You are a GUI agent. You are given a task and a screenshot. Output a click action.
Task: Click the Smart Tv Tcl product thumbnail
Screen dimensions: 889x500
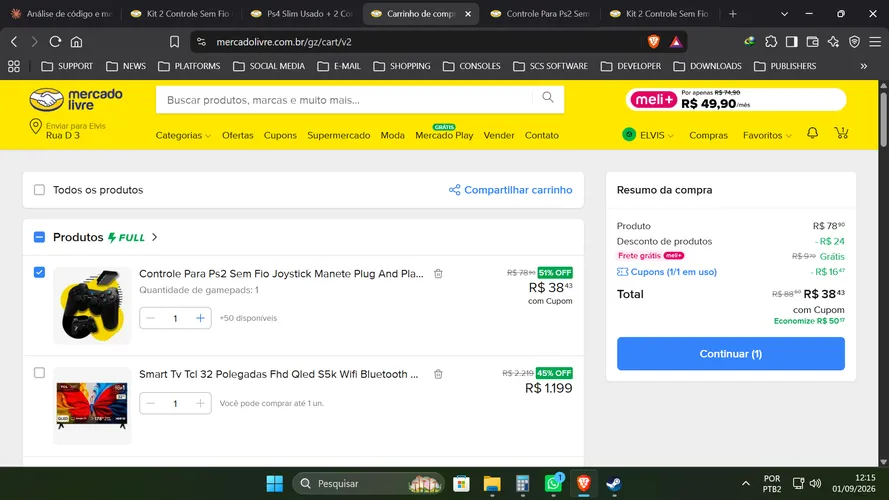coord(92,405)
